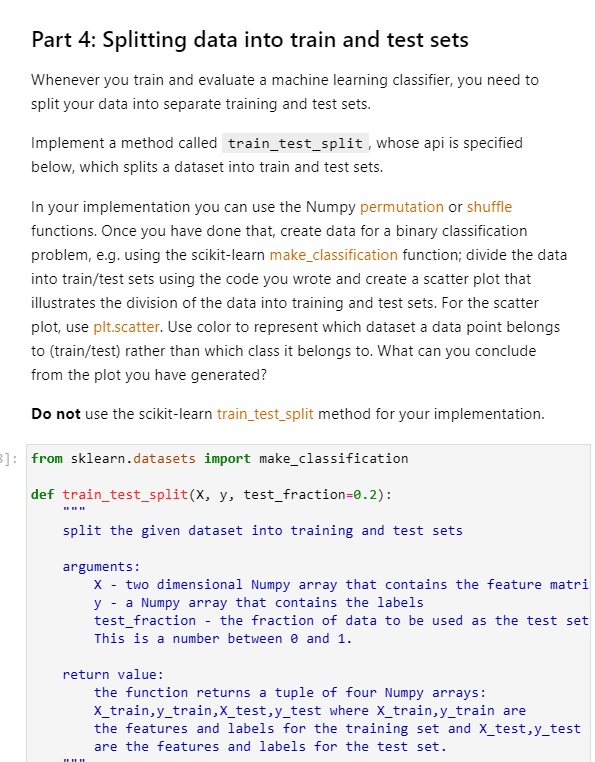Image resolution: width=595 pixels, height=762 pixels.
Task: Click the inline train_test_split code snippet
Action: (x=296, y=143)
